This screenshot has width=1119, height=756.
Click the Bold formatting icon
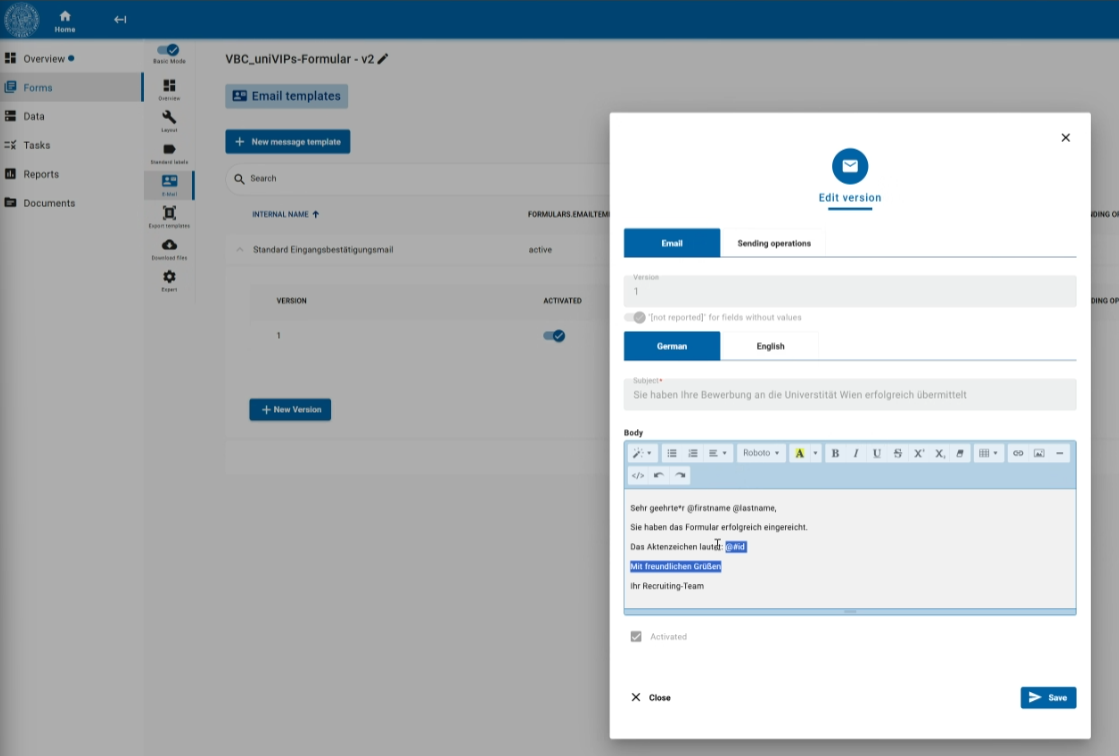[x=835, y=453]
